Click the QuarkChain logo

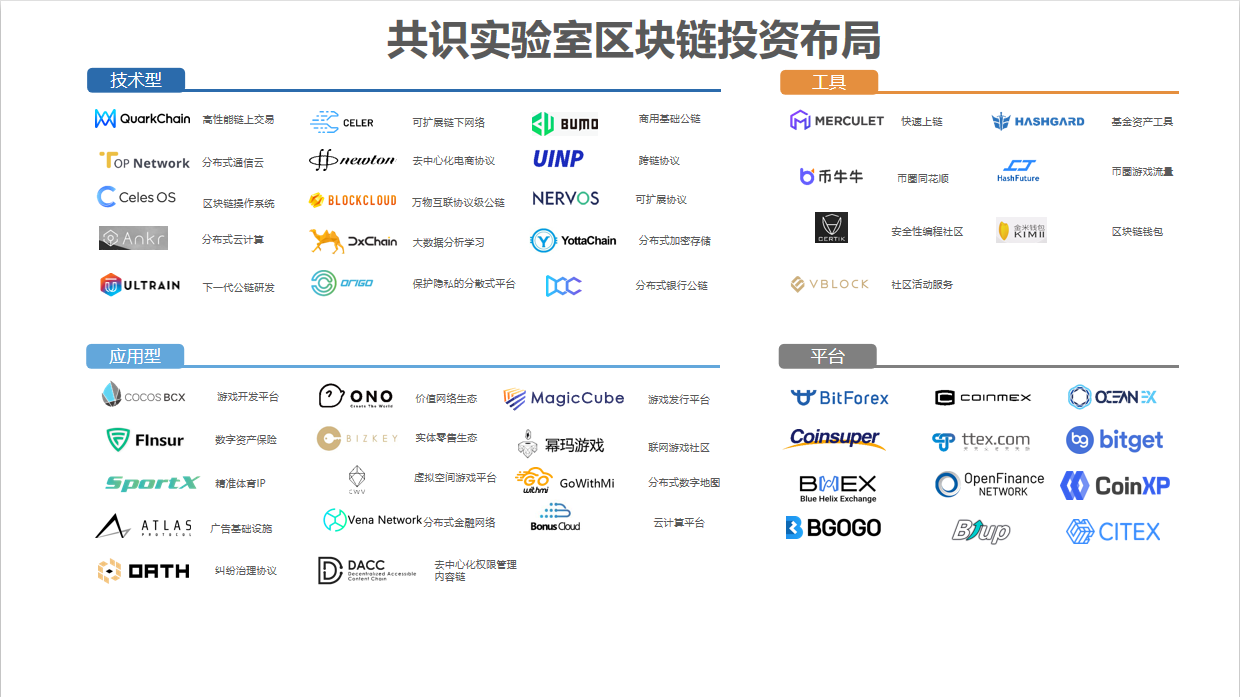[x=142, y=118]
